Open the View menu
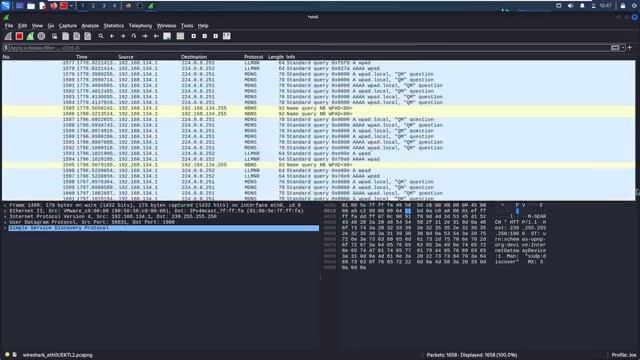The image size is (640, 360). 37,26
